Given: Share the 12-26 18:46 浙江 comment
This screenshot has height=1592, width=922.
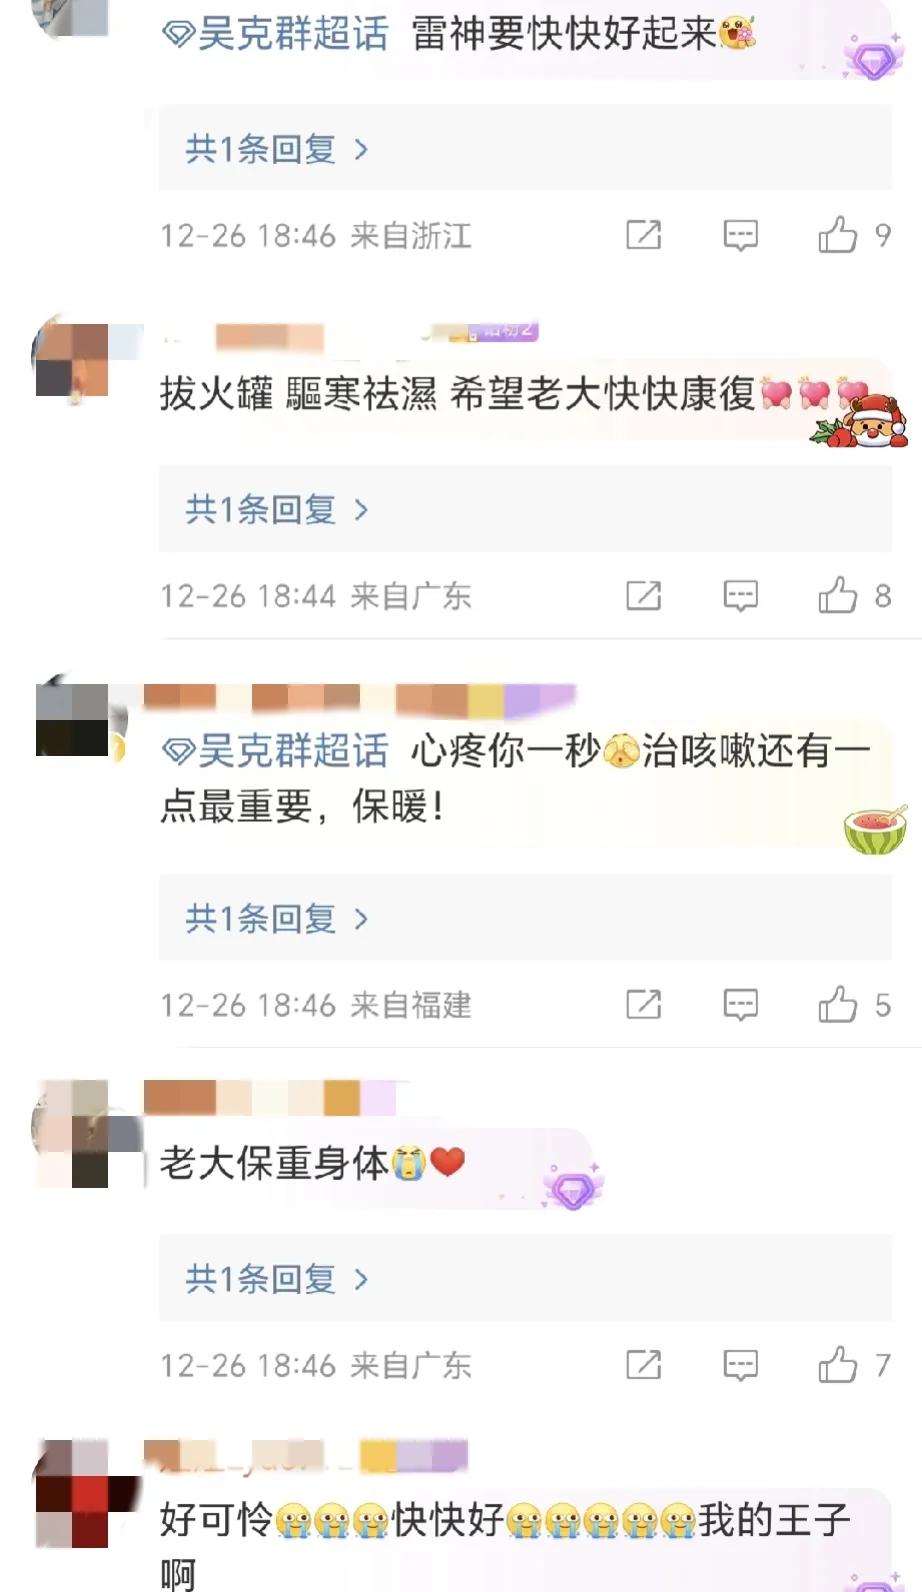Looking at the screenshot, I should click(x=643, y=235).
